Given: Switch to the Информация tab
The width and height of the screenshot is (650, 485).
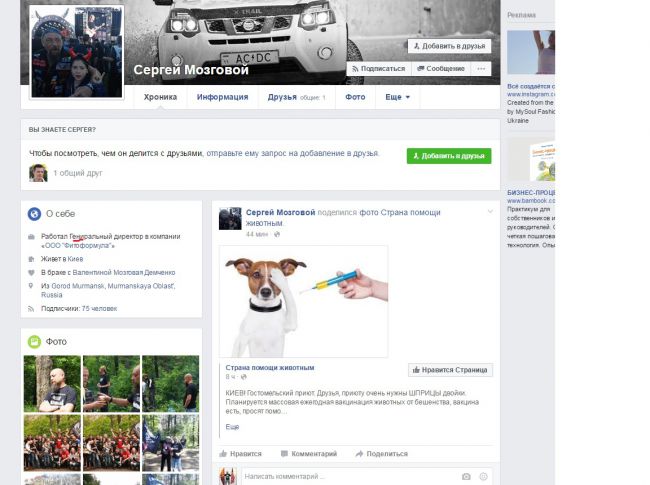Looking at the screenshot, I should (x=222, y=97).
